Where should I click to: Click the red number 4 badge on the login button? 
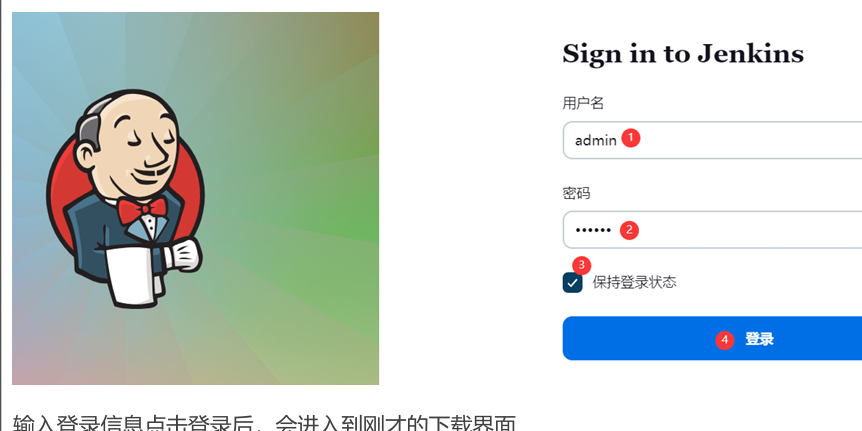[x=725, y=340]
